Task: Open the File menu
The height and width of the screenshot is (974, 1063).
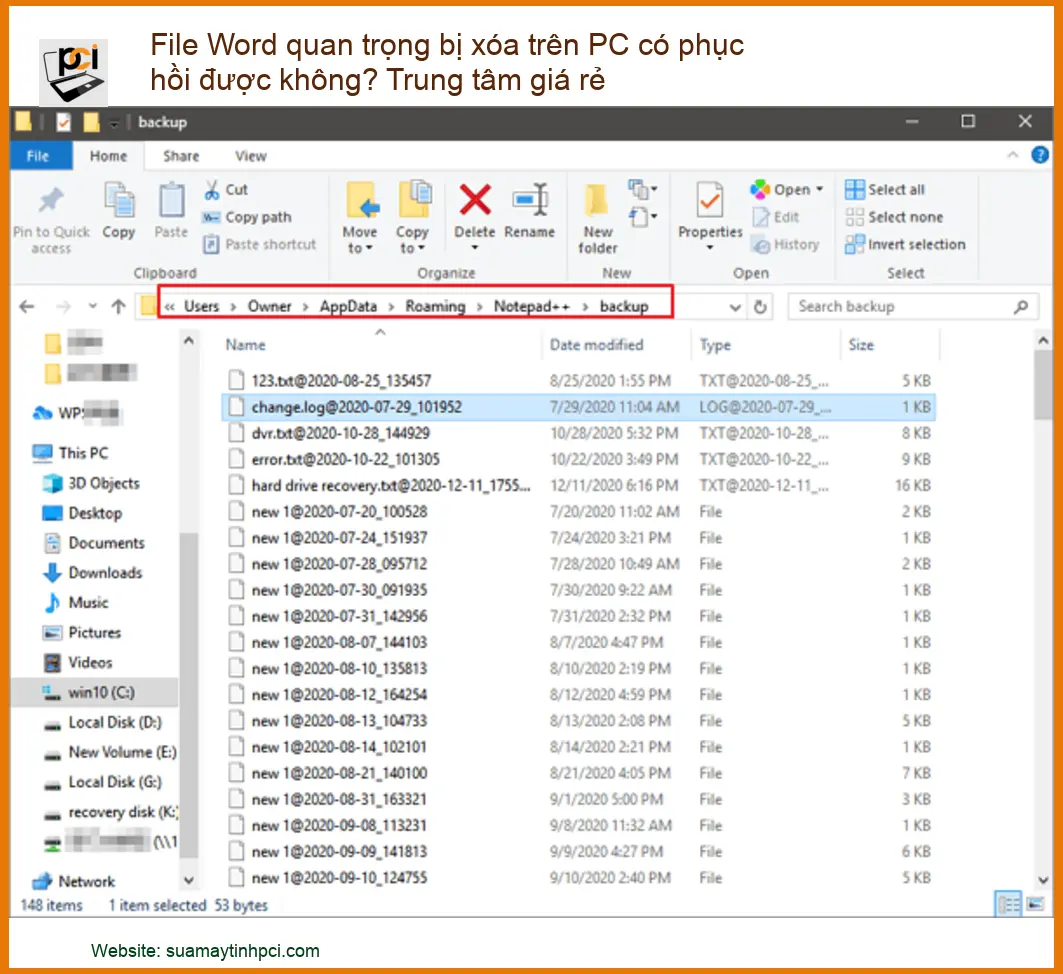Action: coord(39,156)
